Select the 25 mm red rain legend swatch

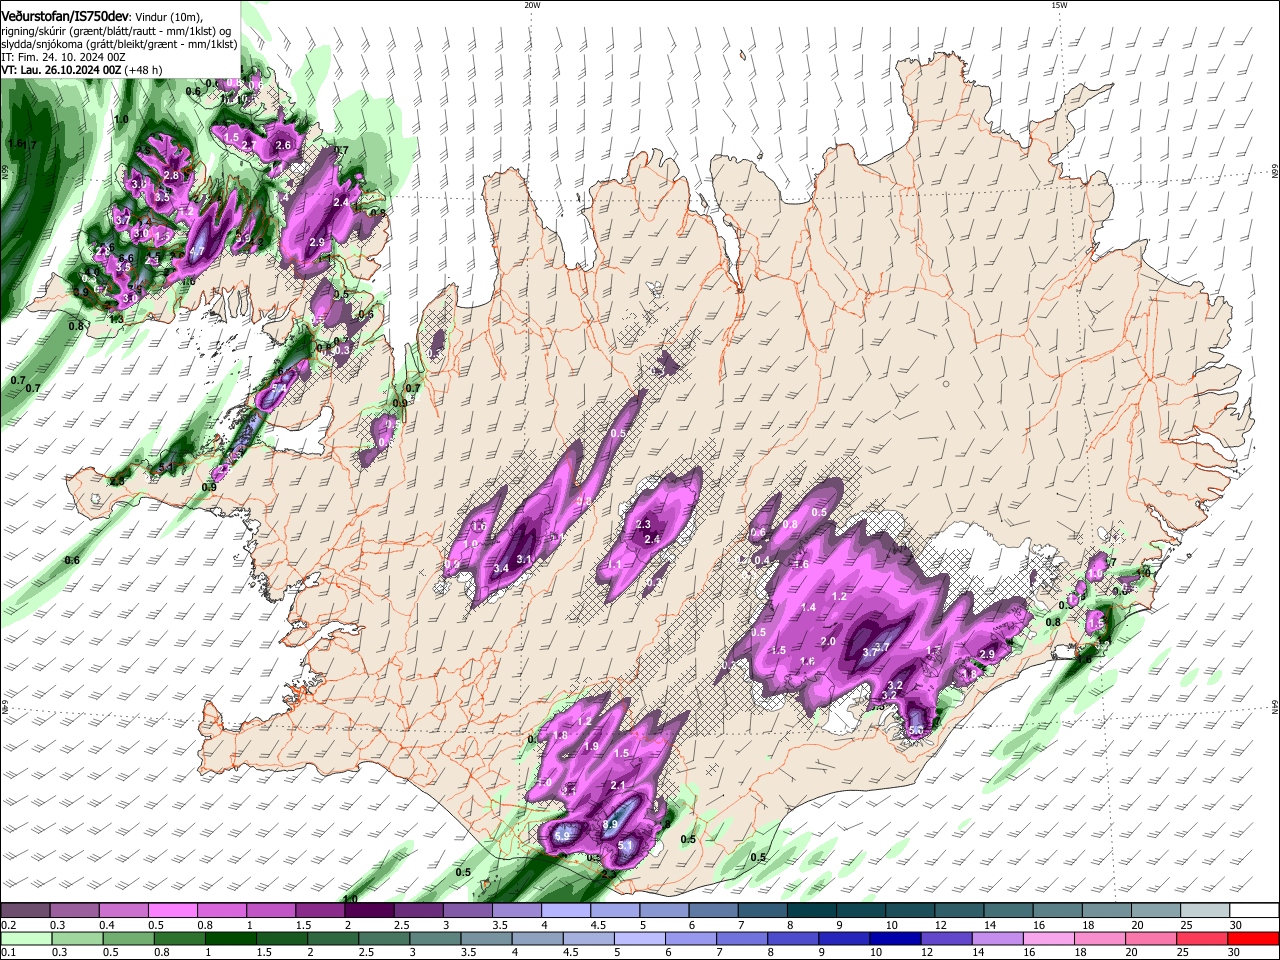[x=1203, y=938]
